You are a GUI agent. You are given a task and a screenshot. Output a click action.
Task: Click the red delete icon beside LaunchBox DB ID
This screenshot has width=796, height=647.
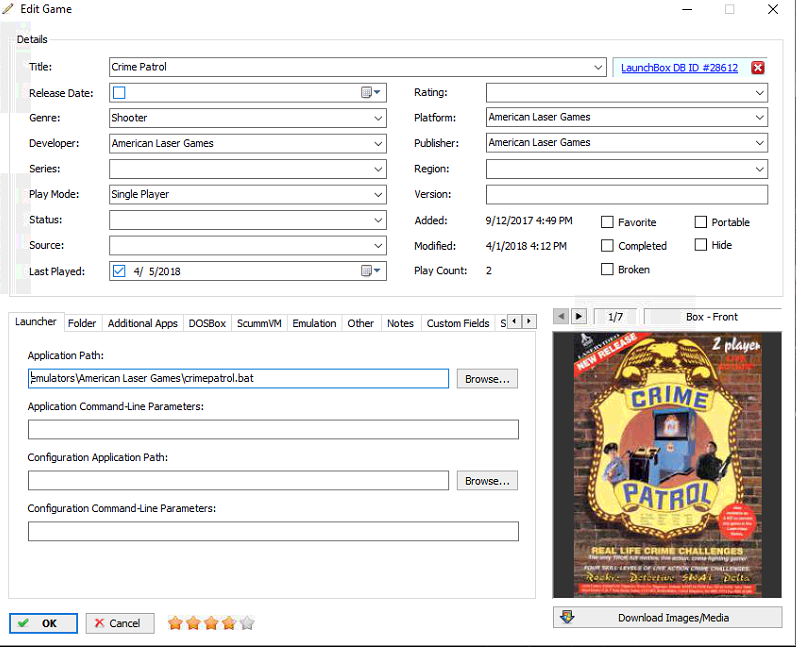[x=758, y=68]
